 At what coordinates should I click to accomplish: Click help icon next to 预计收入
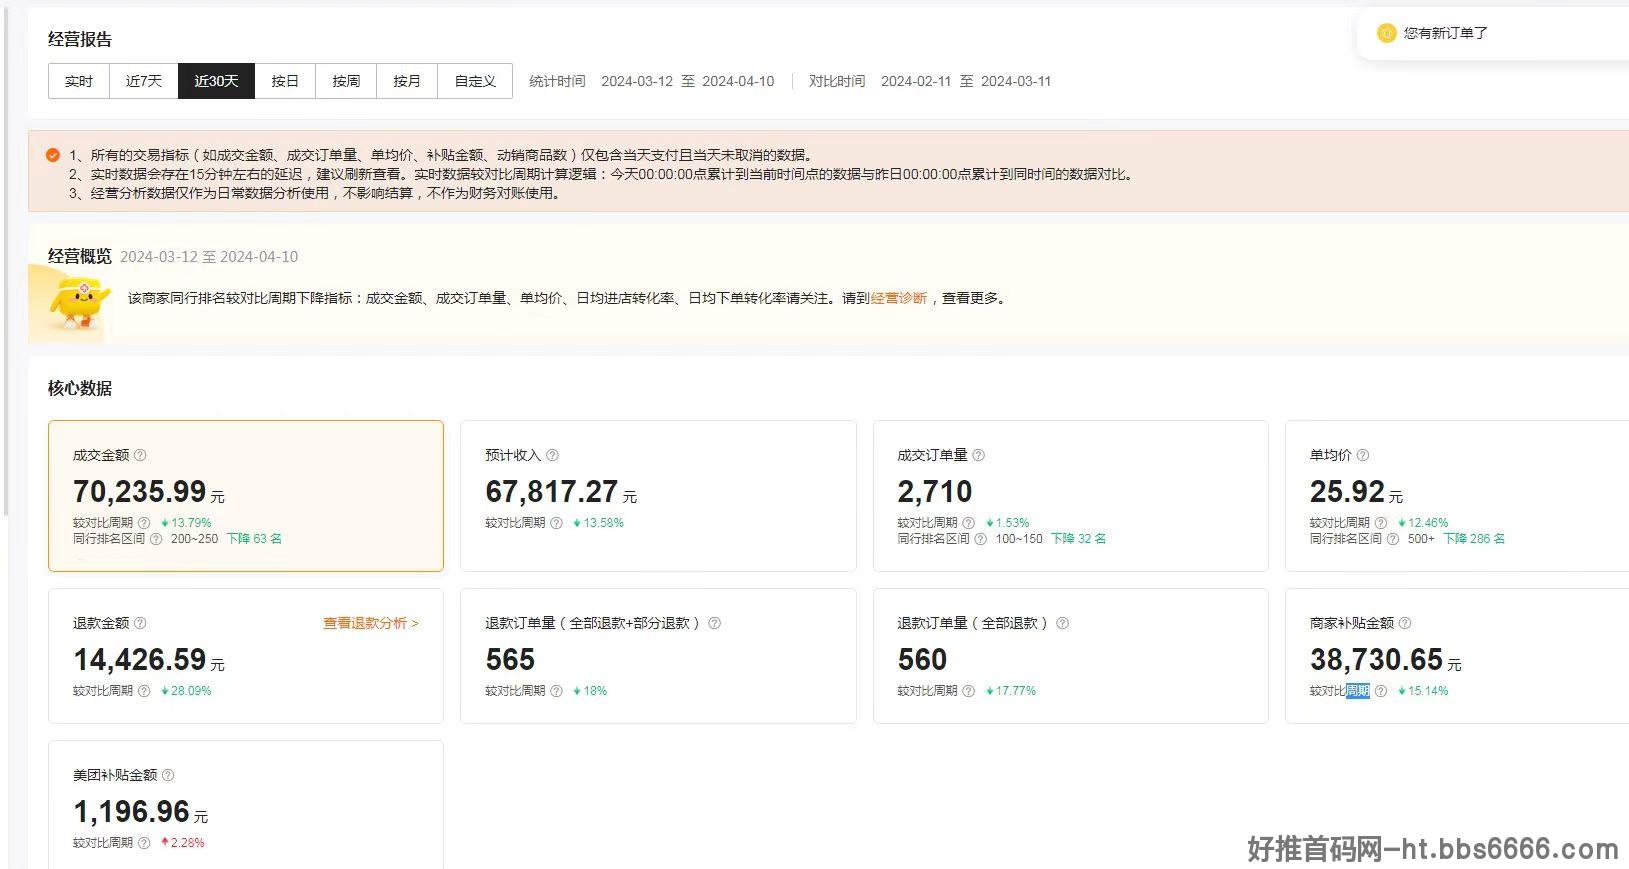[x=552, y=455]
